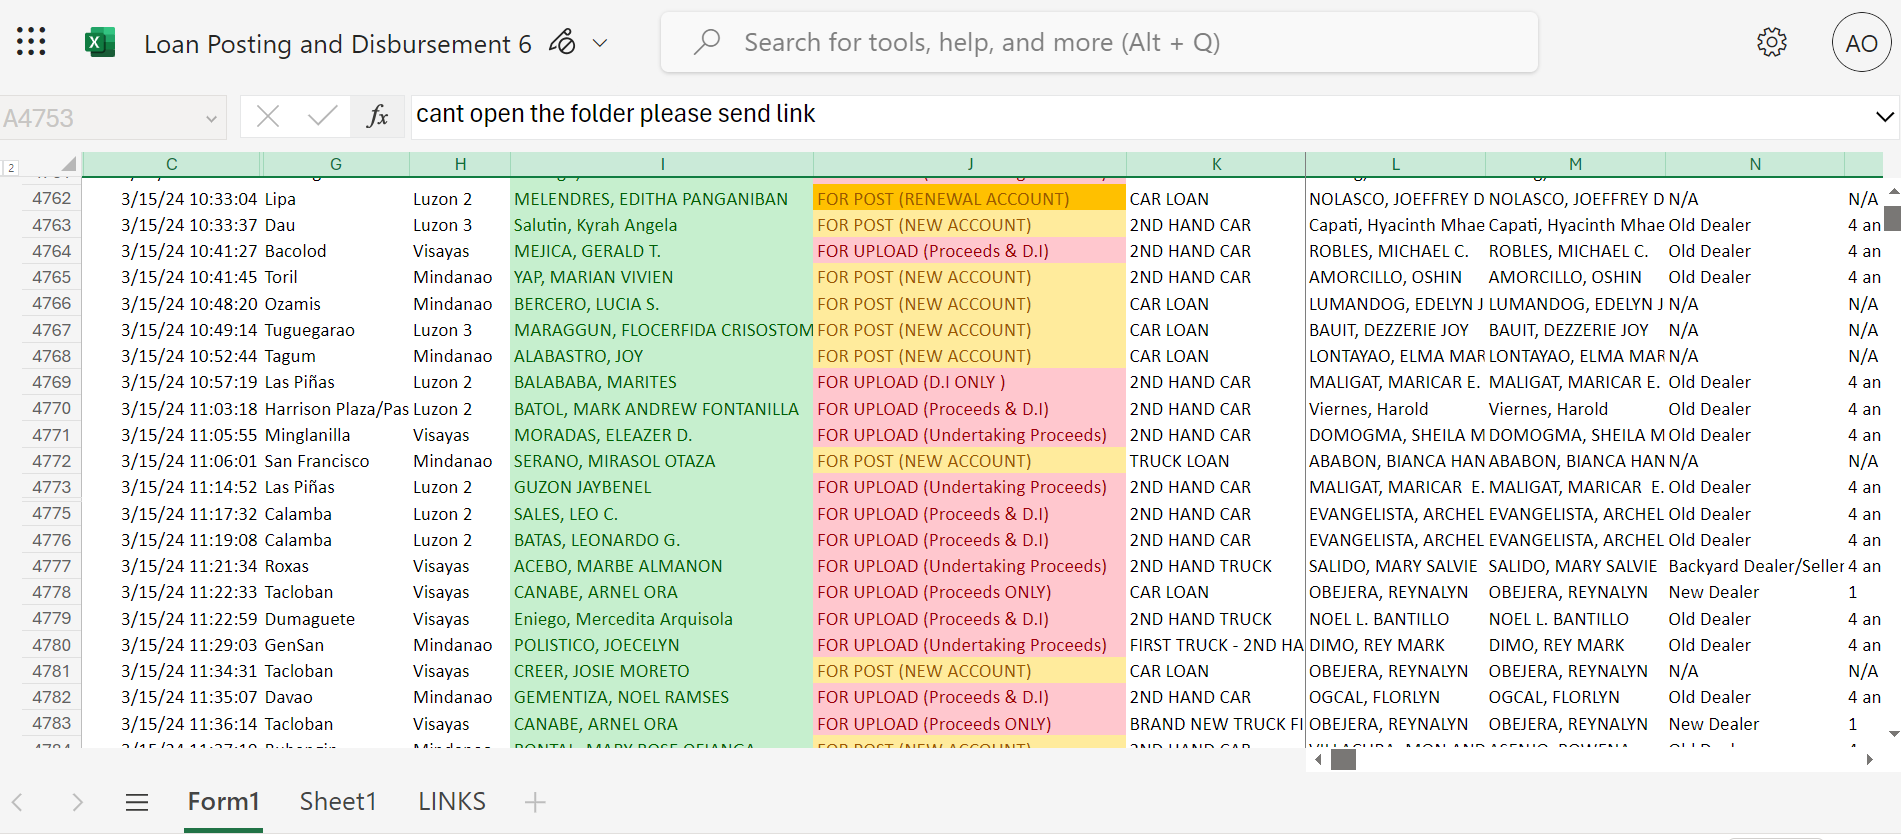The height and width of the screenshot is (840, 1901).
Task: Click cell MELENDRES, EDITHA PANGANIBAN
Action: tap(662, 199)
